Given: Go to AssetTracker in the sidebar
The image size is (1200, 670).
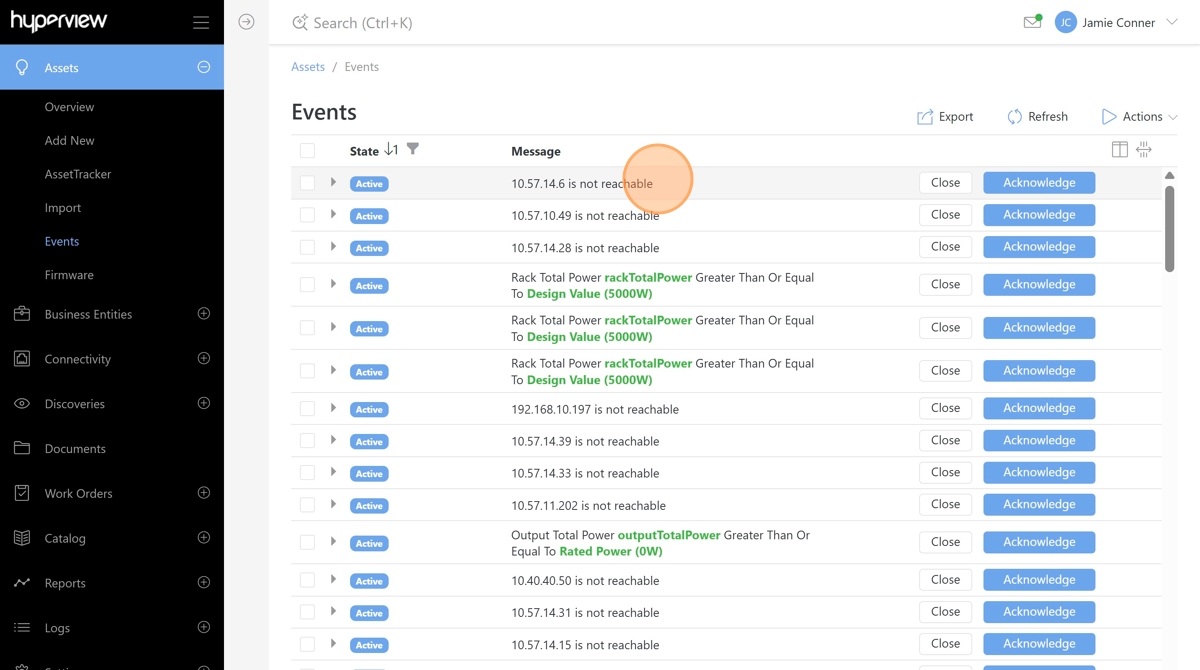Looking at the screenshot, I should click(78, 174).
